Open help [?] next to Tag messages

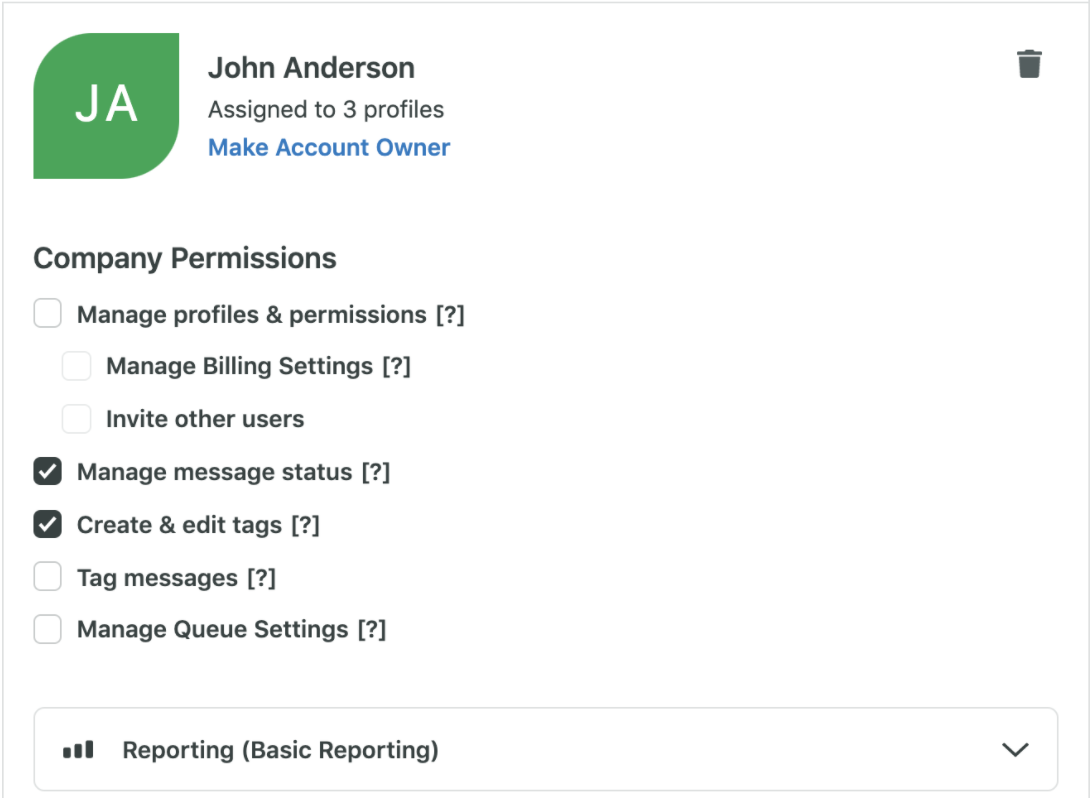coord(261,578)
